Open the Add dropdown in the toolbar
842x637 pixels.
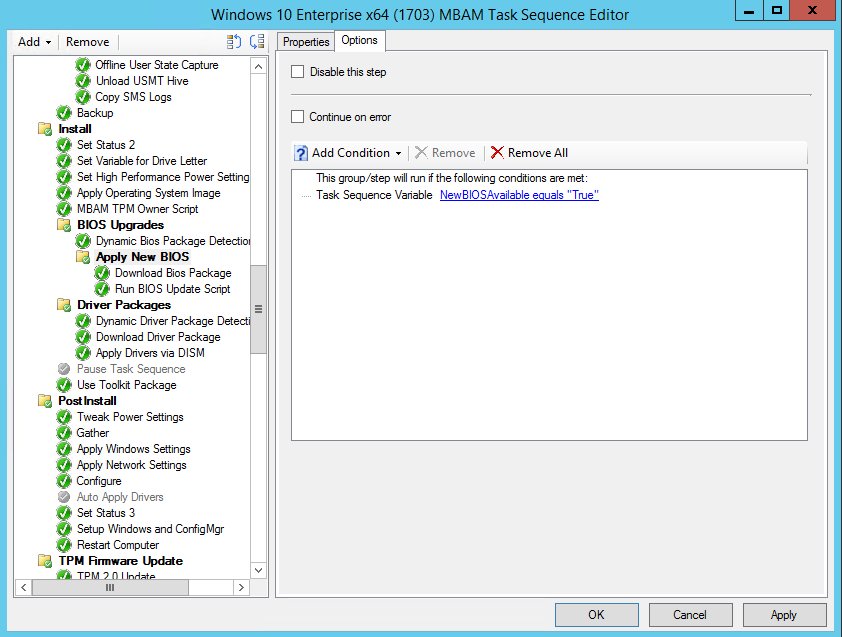(x=34, y=42)
